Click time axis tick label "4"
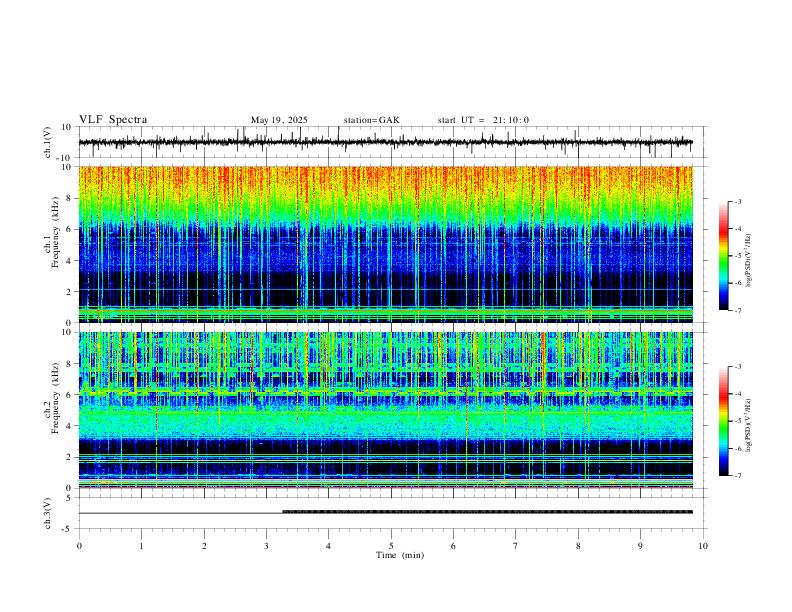The width and height of the screenshot is (792, 612). (x=329, y=546)
